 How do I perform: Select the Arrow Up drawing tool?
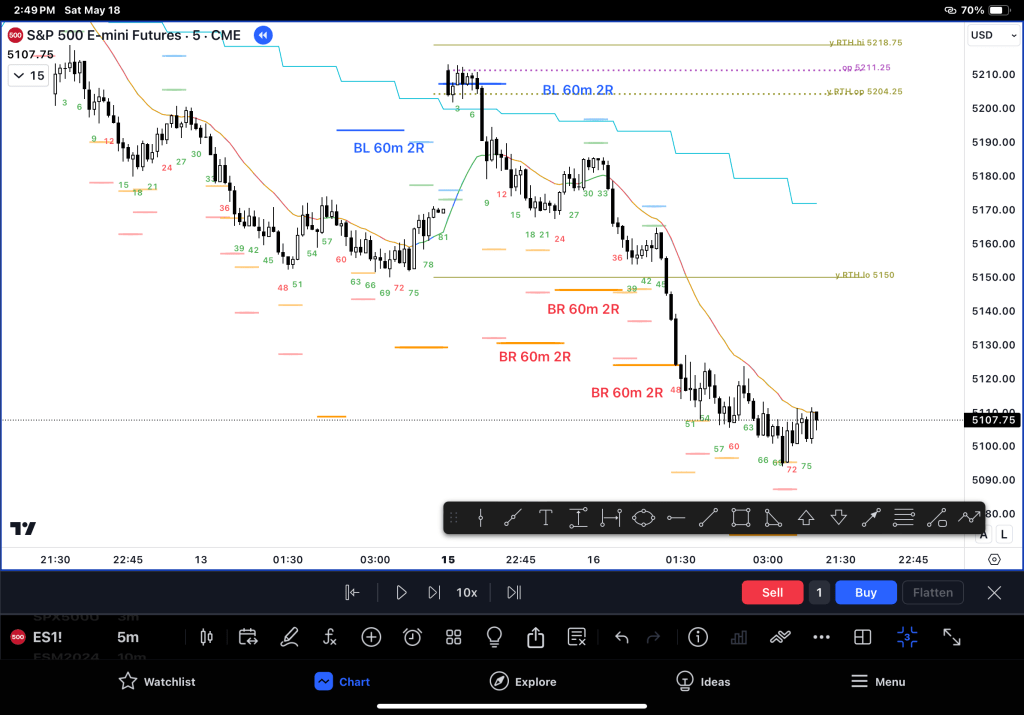tap(806, 518)
